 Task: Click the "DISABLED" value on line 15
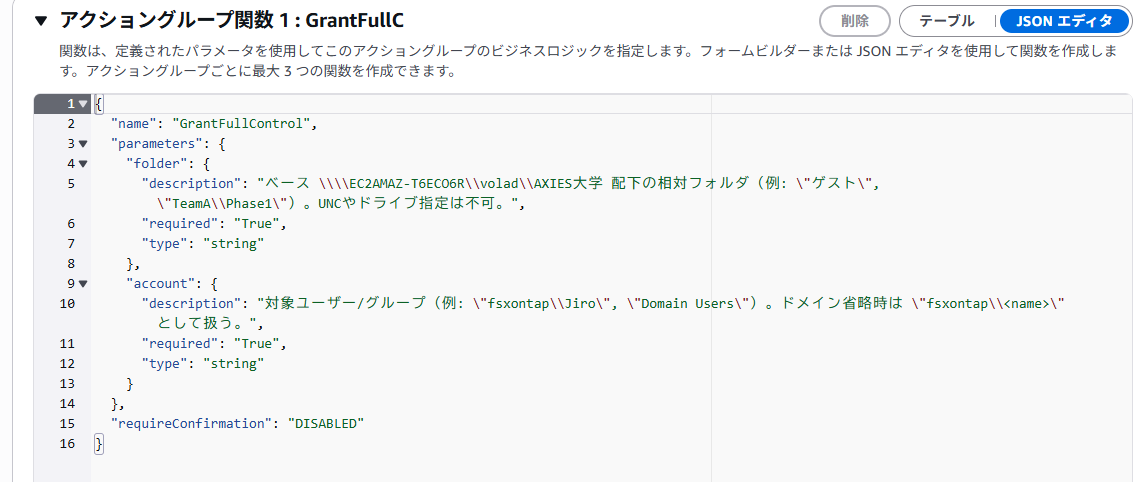coord(326,423)
